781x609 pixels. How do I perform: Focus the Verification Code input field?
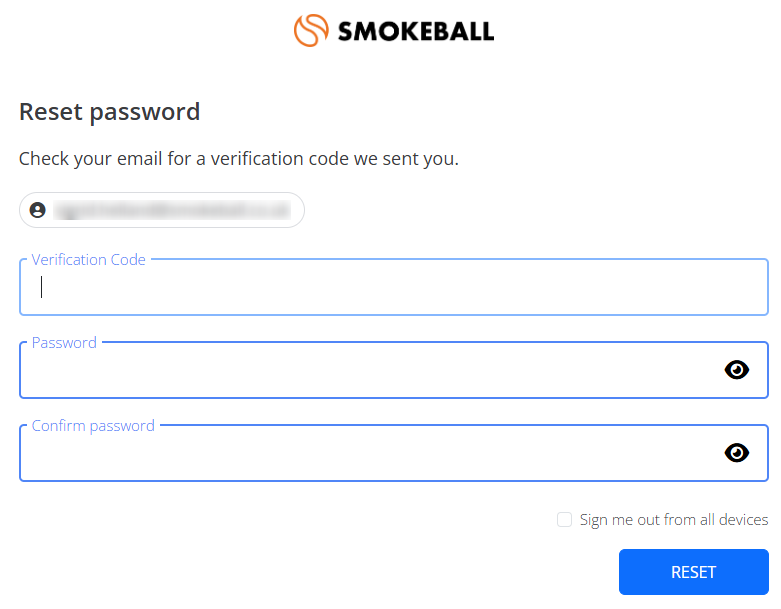click(x=394, y=287)
